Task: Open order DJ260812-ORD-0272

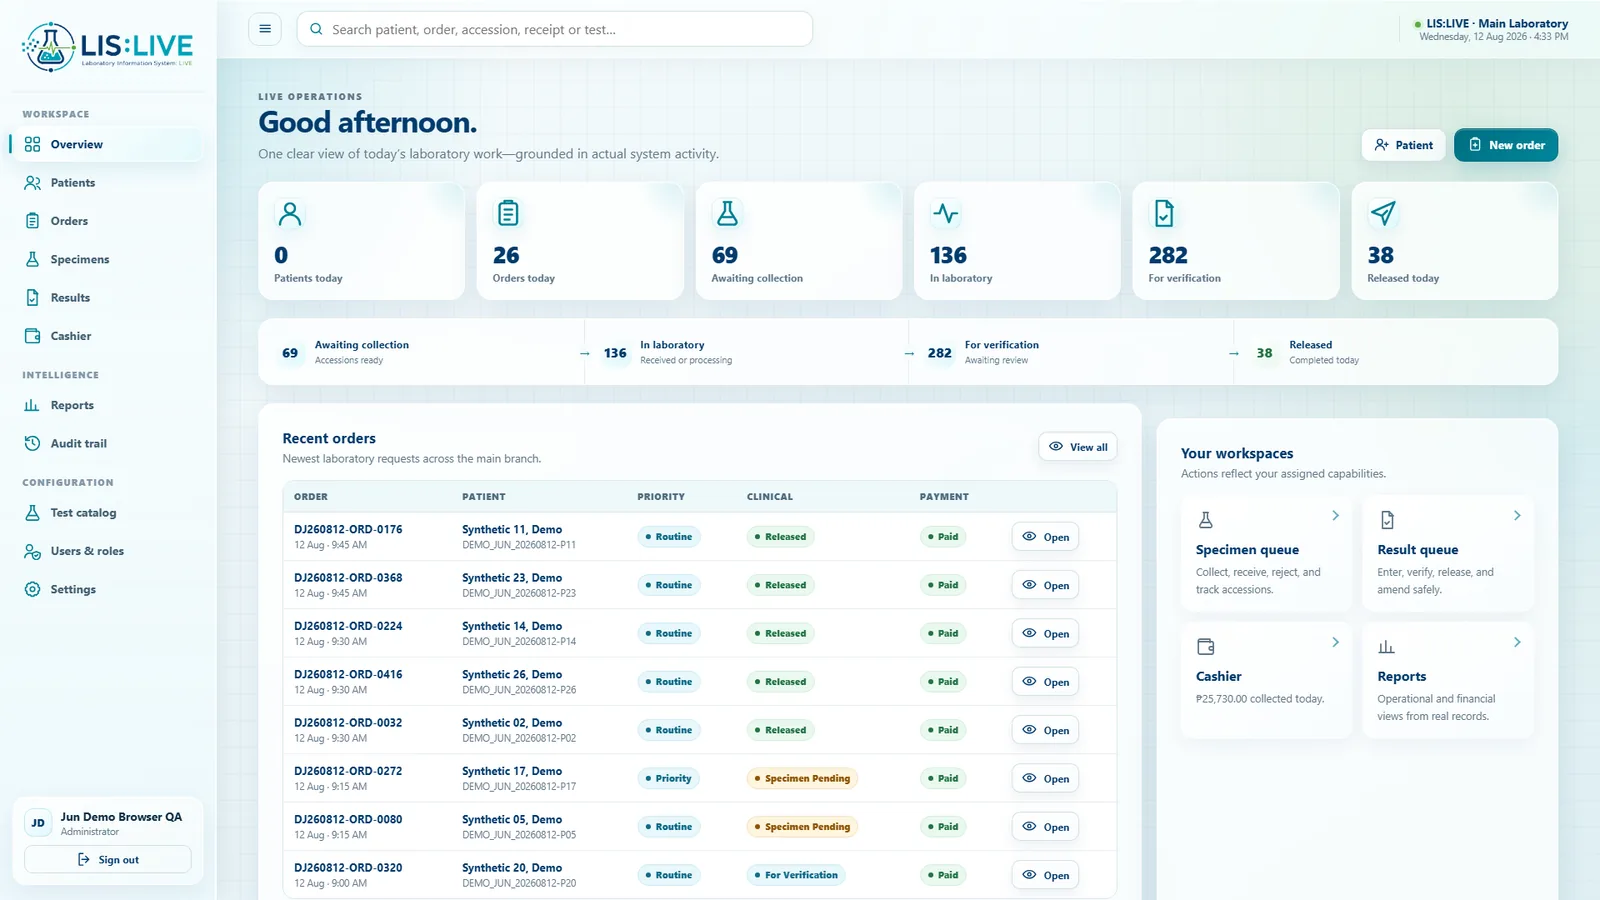Action: [1045, 779]
